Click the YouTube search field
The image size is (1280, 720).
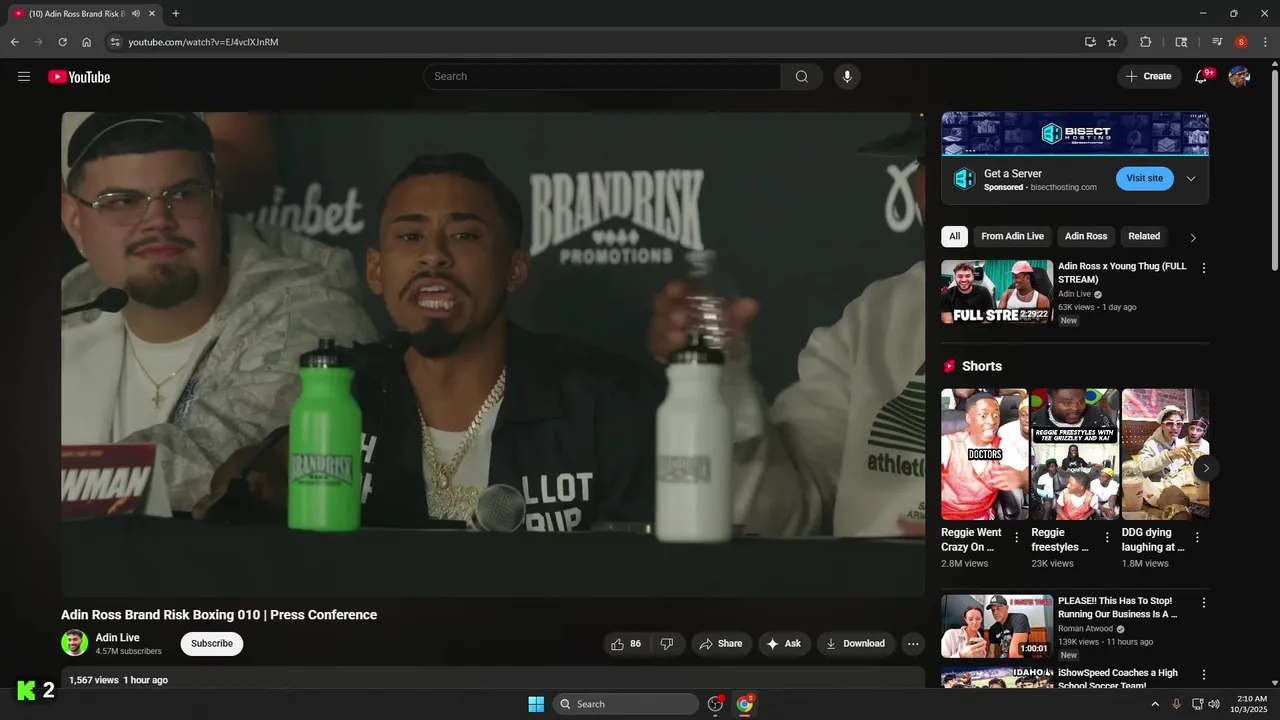602,77
